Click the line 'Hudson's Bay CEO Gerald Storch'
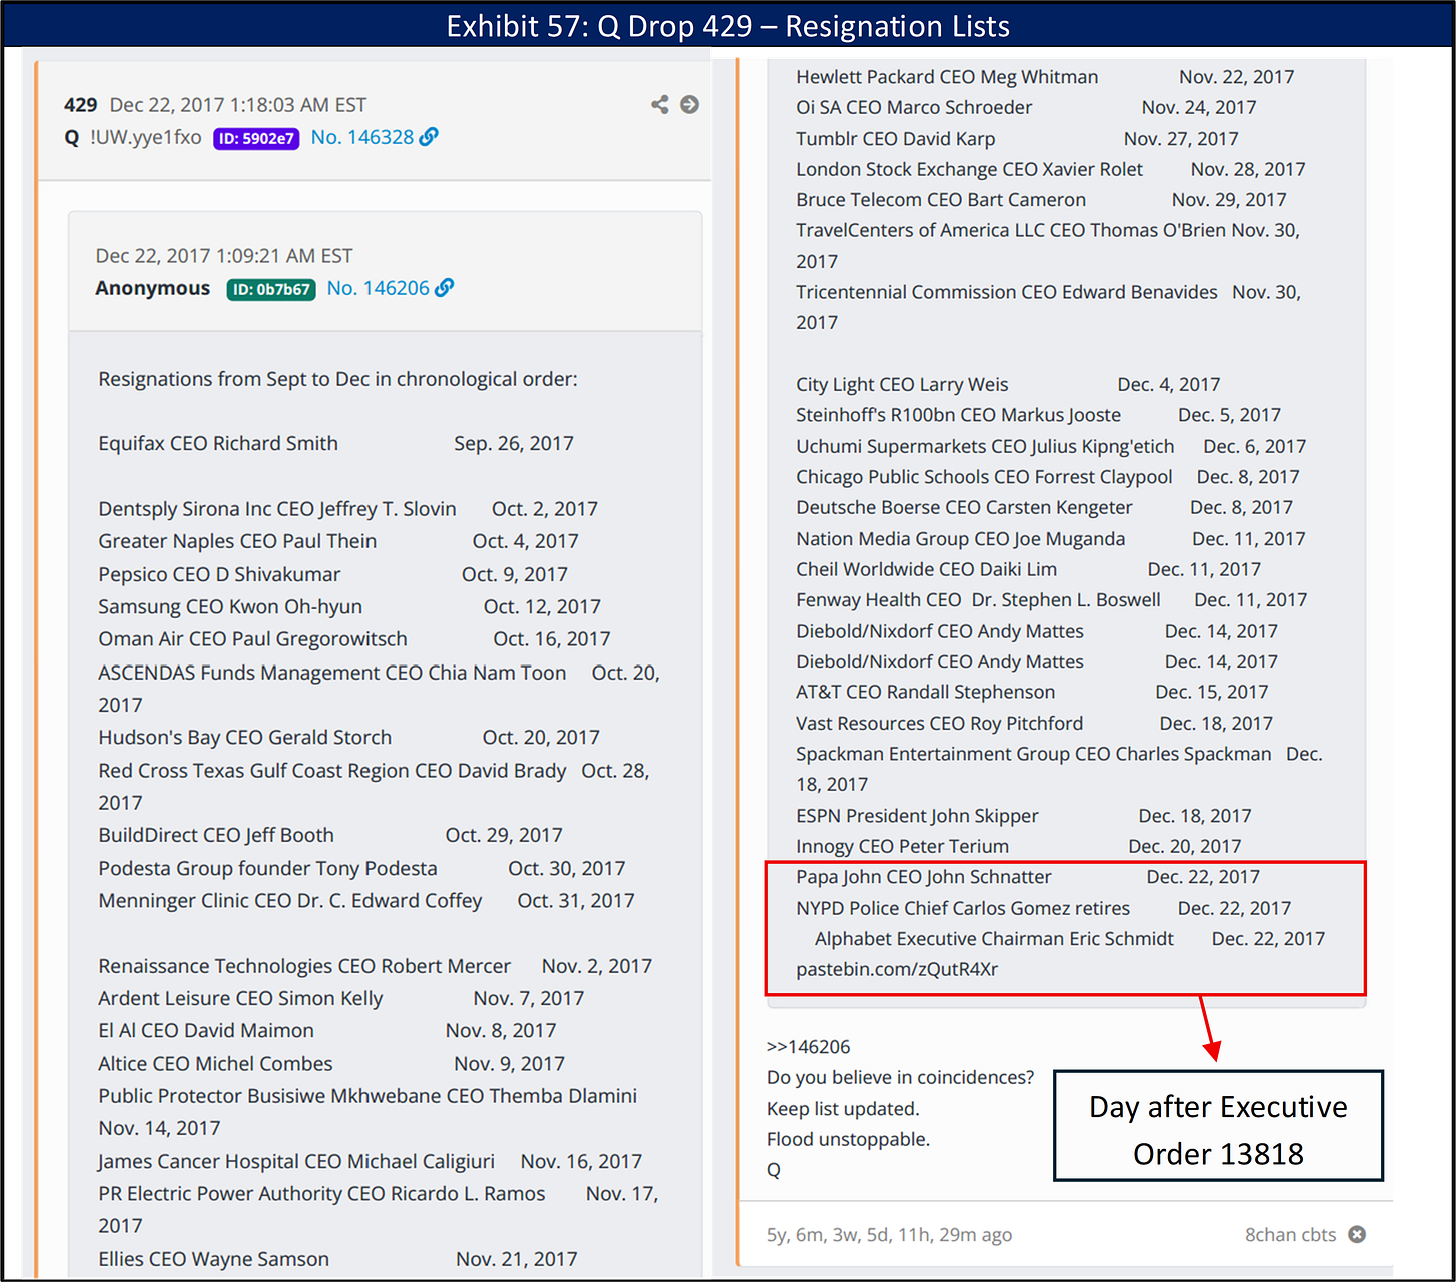Image resolution: width=1456 pixels, height=1282 pixels. pos(245,737)
